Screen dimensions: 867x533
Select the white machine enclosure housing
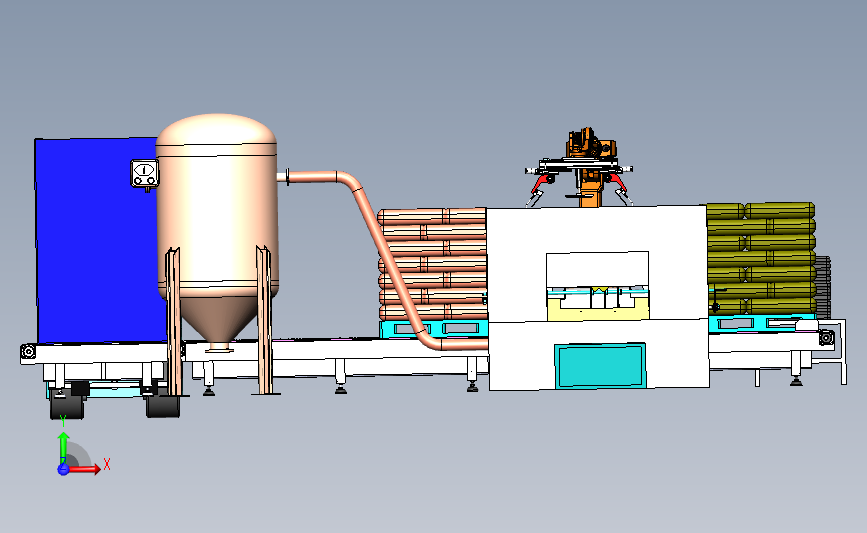(597, 297)
